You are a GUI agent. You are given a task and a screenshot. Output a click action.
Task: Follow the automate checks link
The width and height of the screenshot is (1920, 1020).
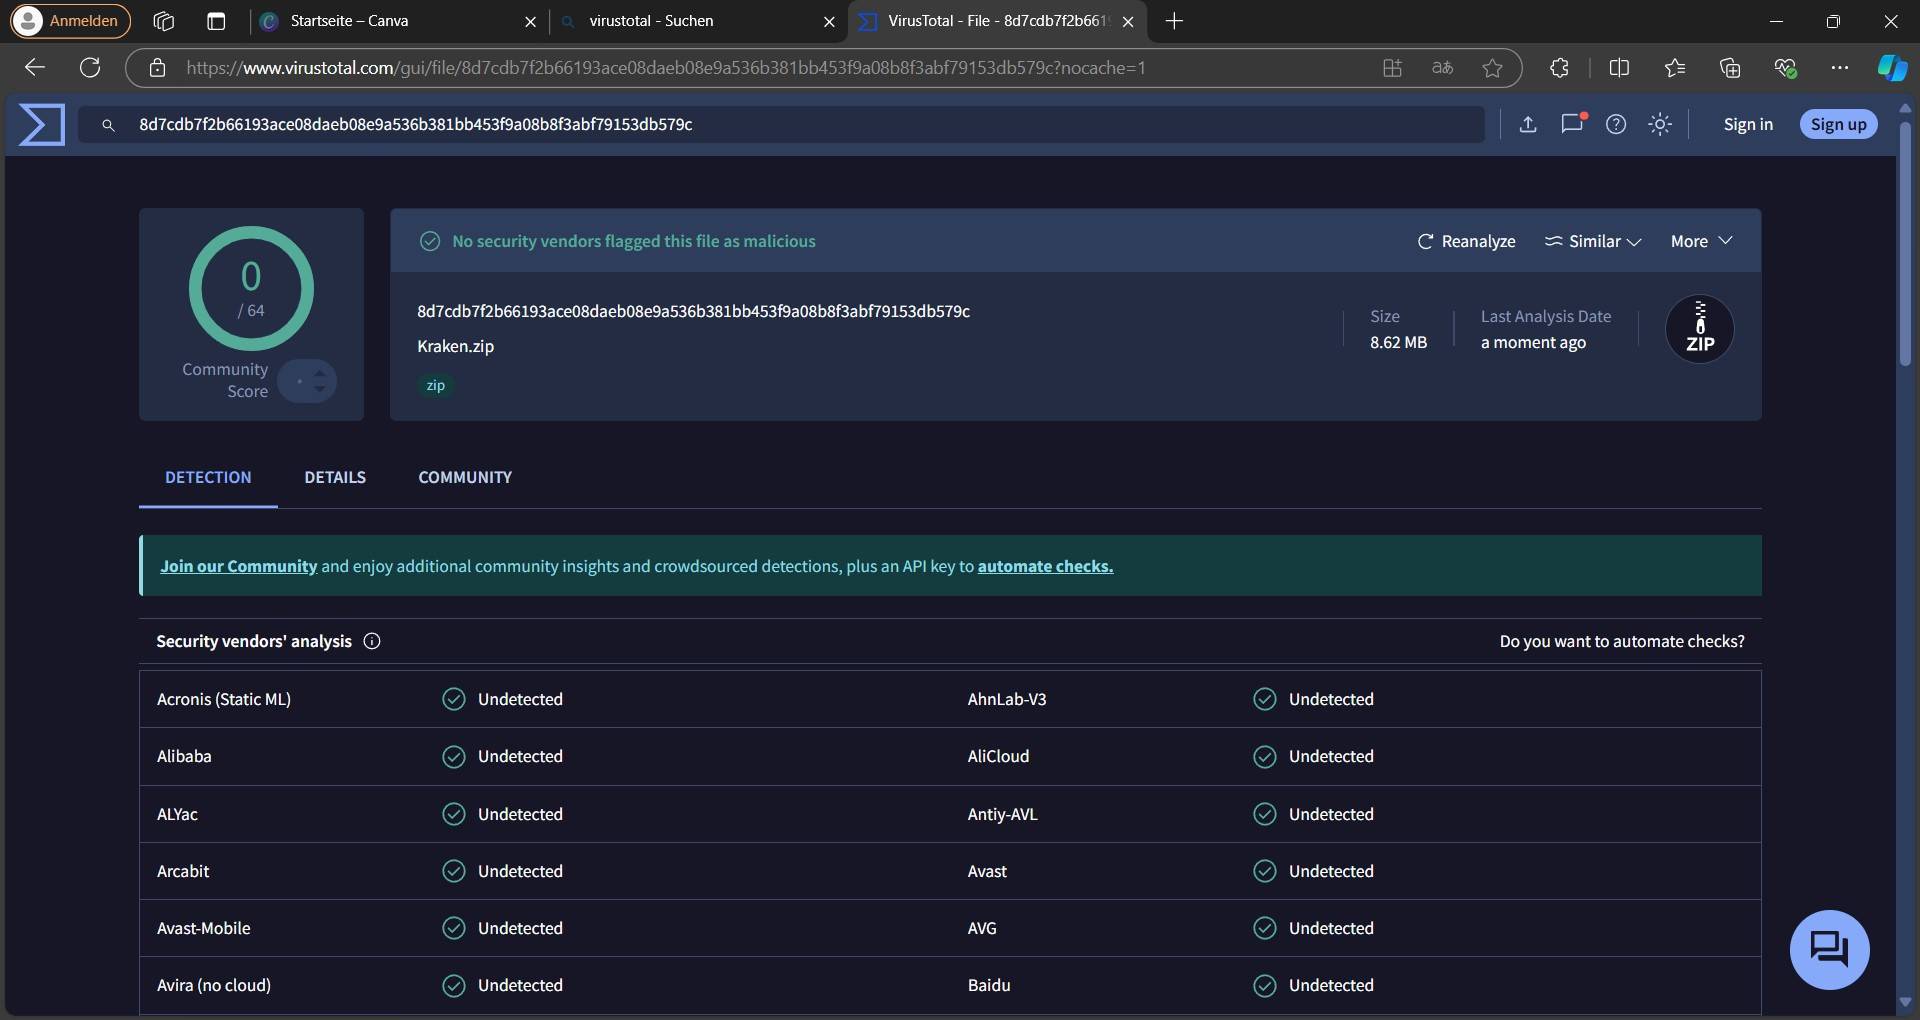(1045, 566)
